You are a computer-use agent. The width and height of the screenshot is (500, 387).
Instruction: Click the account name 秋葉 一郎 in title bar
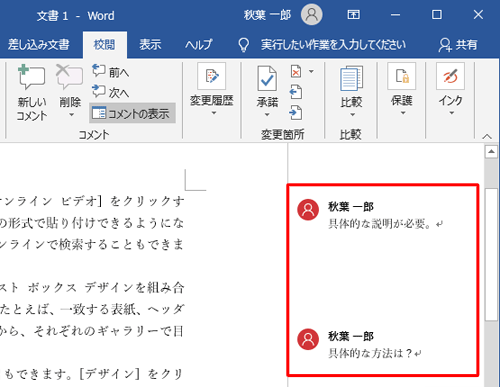(x=267, y=15)
